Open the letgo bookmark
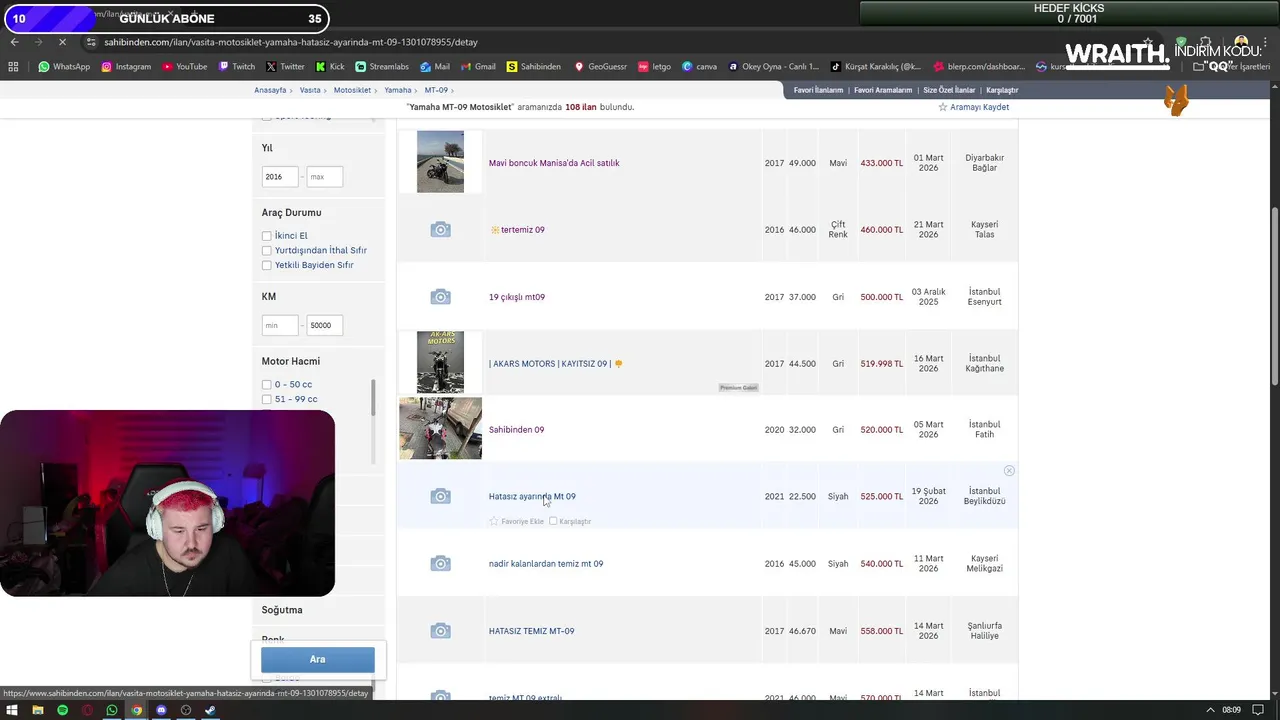 click(654, 67)
